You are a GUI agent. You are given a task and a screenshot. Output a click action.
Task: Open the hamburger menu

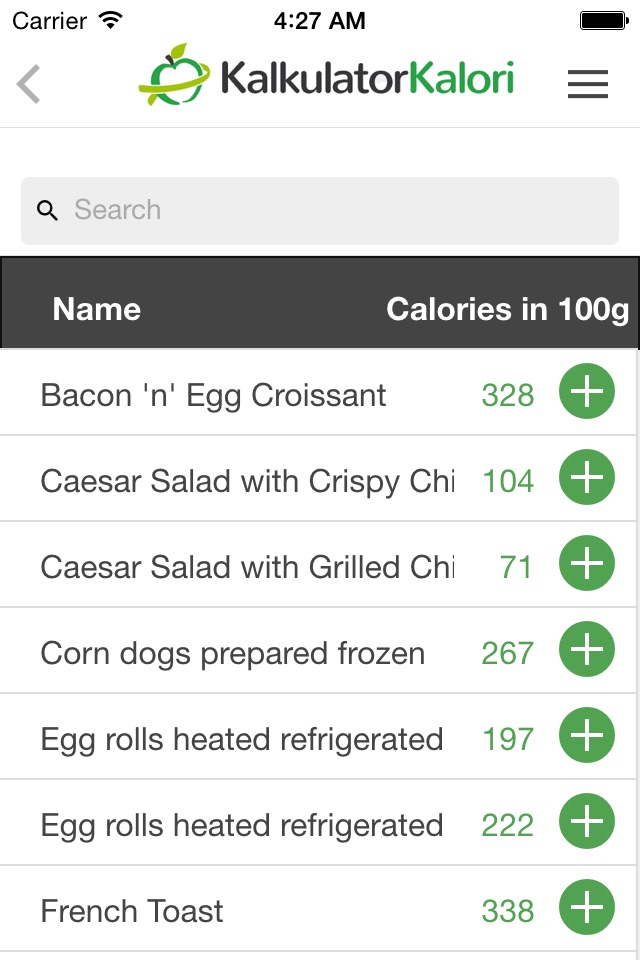[x=587, y=84]
